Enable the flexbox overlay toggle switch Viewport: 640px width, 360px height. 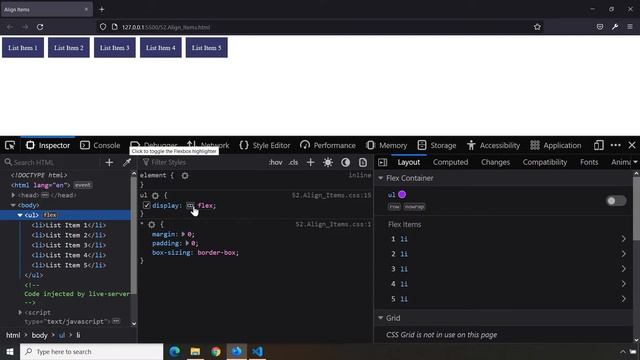point(616,201)
